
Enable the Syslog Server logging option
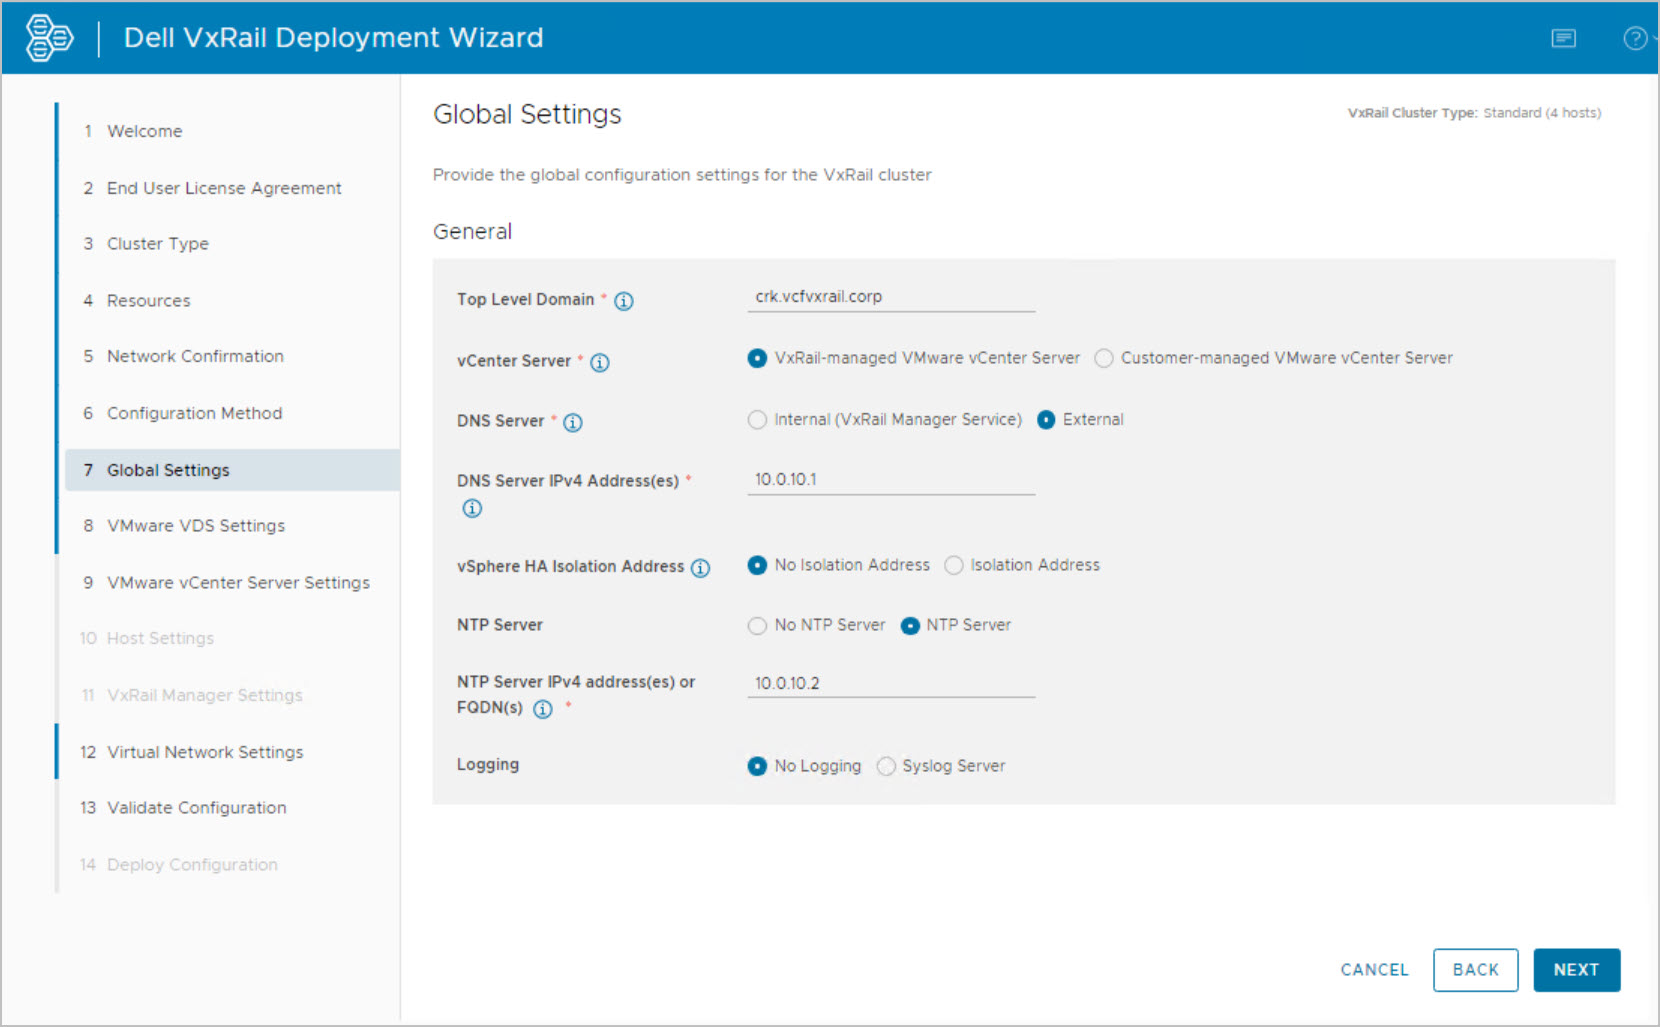point(886,766)
